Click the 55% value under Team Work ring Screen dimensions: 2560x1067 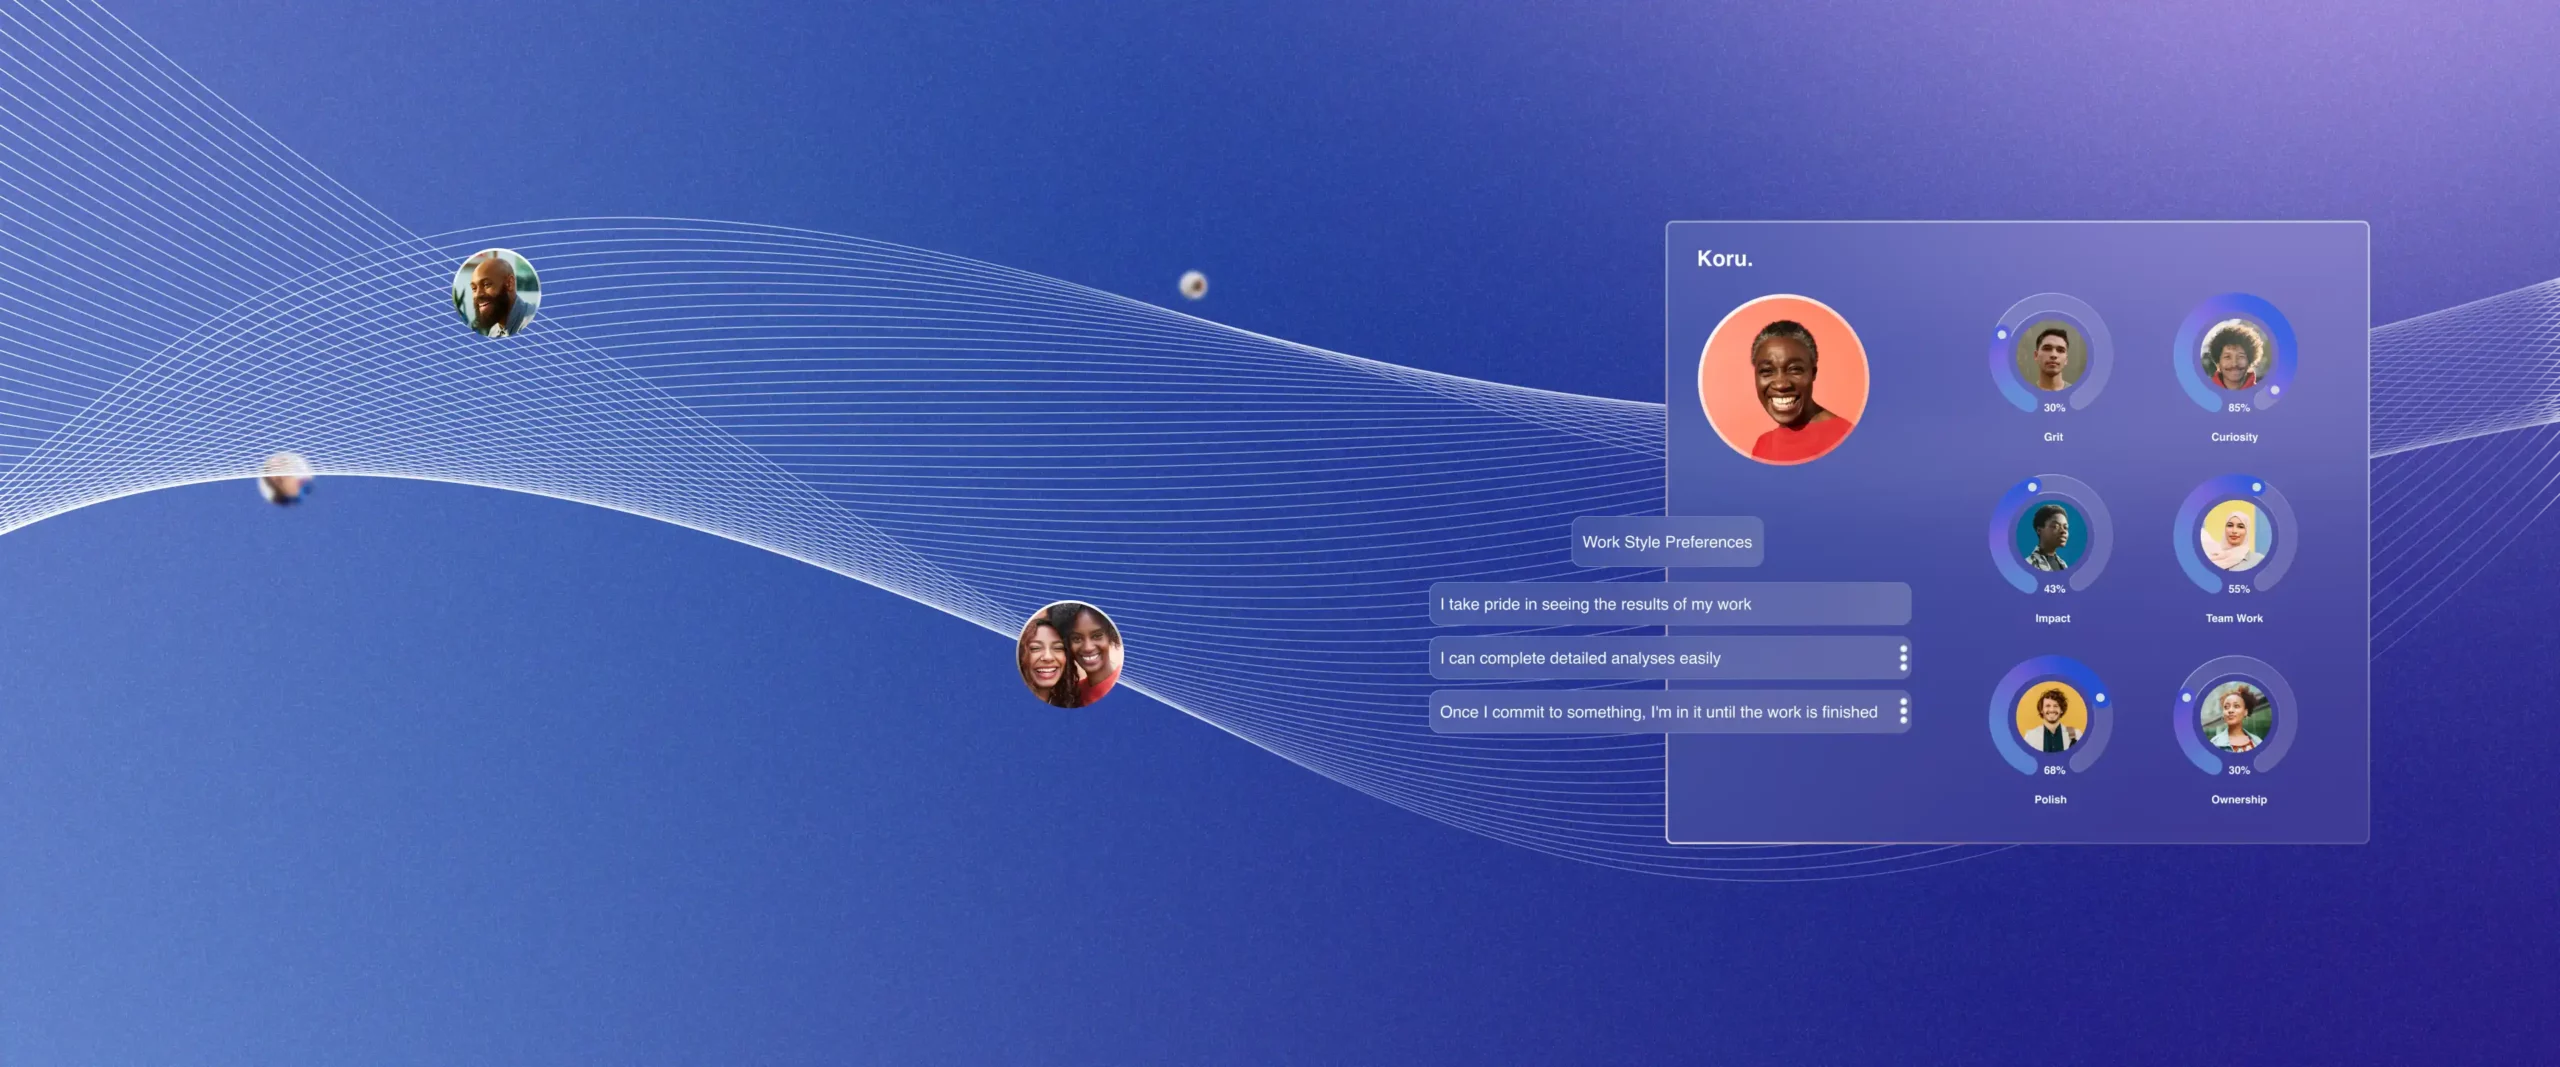(2239, 589)
